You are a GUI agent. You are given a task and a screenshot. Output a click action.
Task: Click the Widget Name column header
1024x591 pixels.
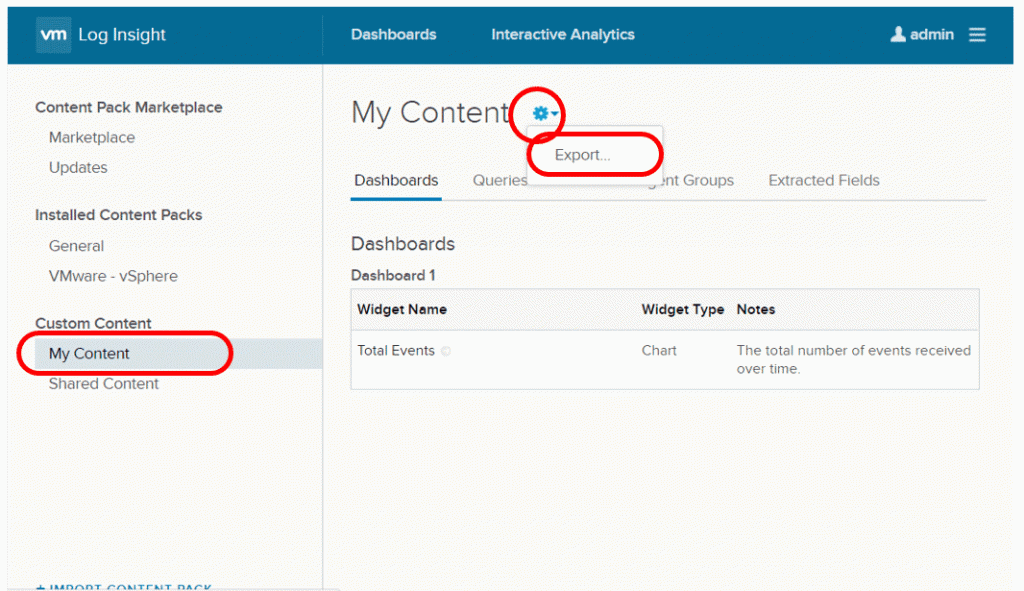pos(402,310)
